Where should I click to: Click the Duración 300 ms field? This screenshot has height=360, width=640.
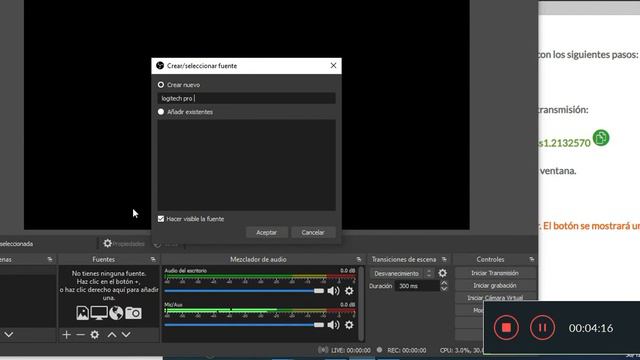click(x=417, y=286)
